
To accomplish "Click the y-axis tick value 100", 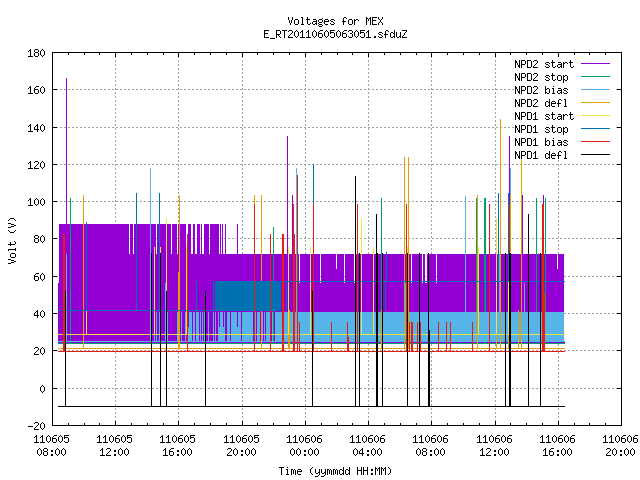I will point(36,202).
